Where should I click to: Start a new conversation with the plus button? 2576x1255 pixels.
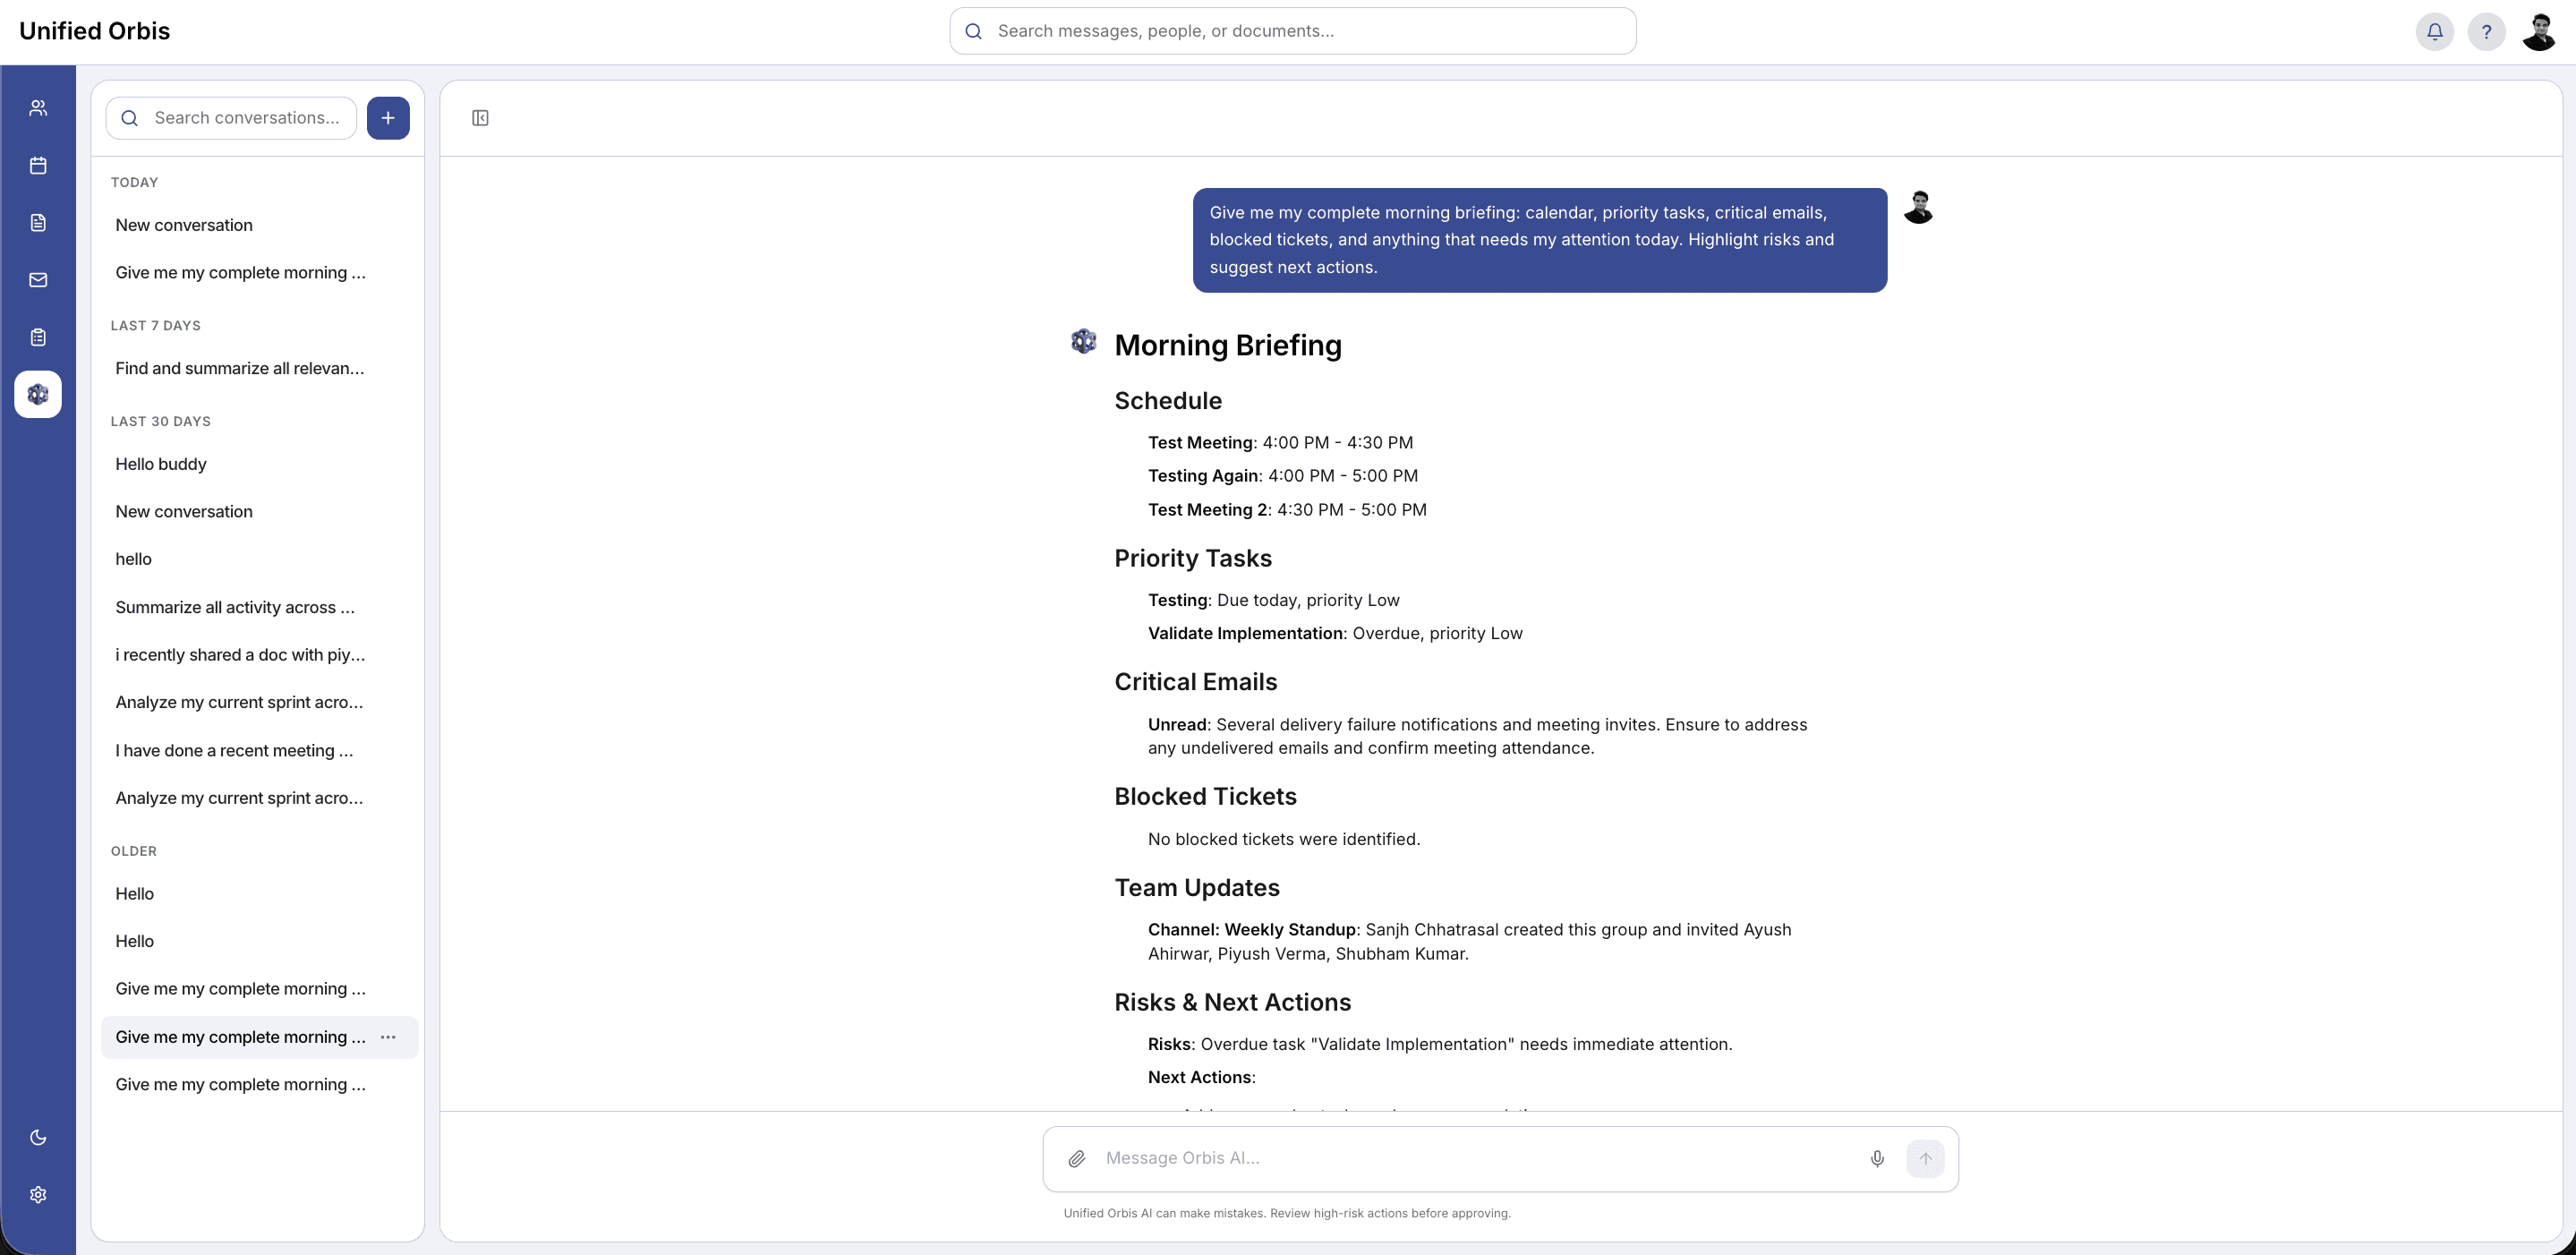388,118
